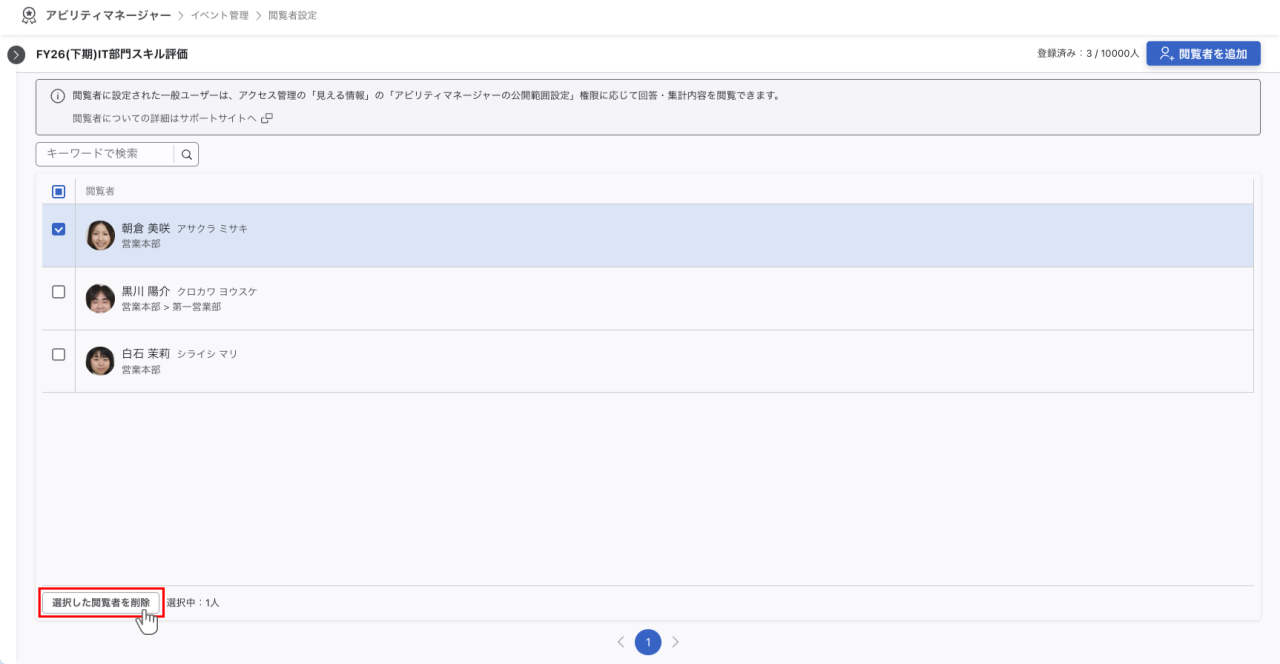Screen dimensions: 1280x664
Task: Click the info icon in the notice box
Action: (x=58, y=96)
